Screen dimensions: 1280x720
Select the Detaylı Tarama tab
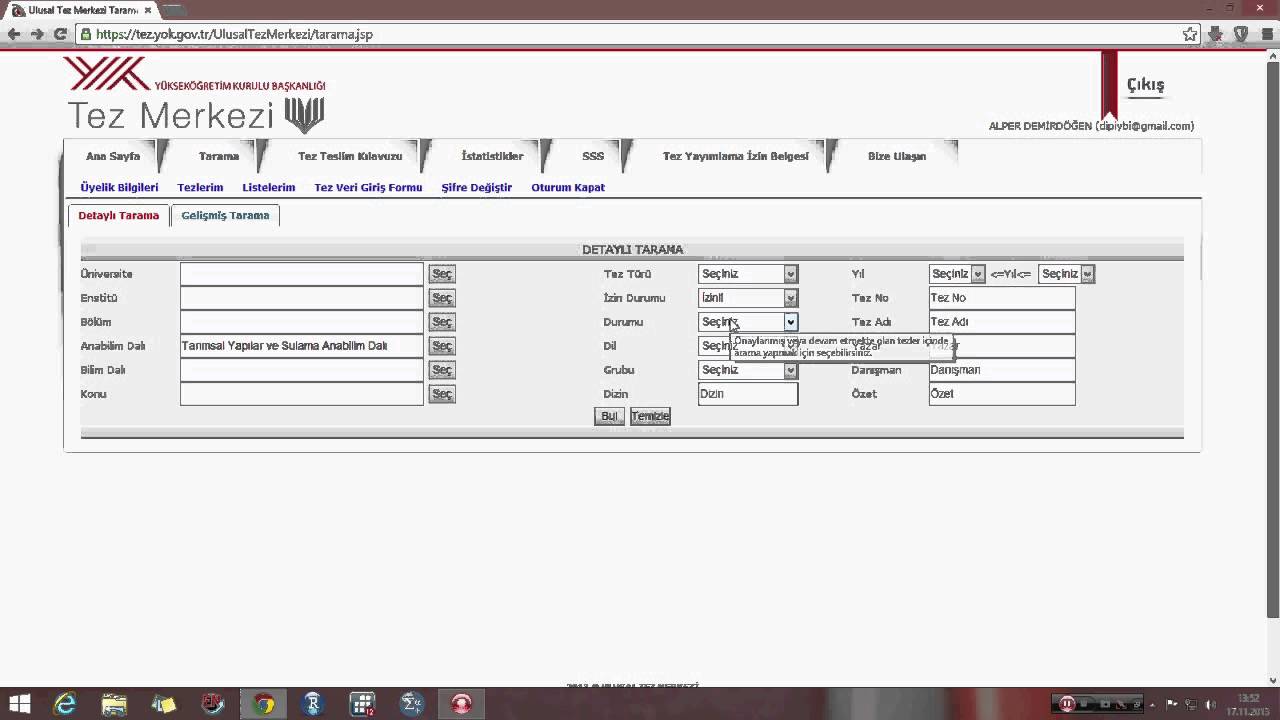click(x=118, y=215)
